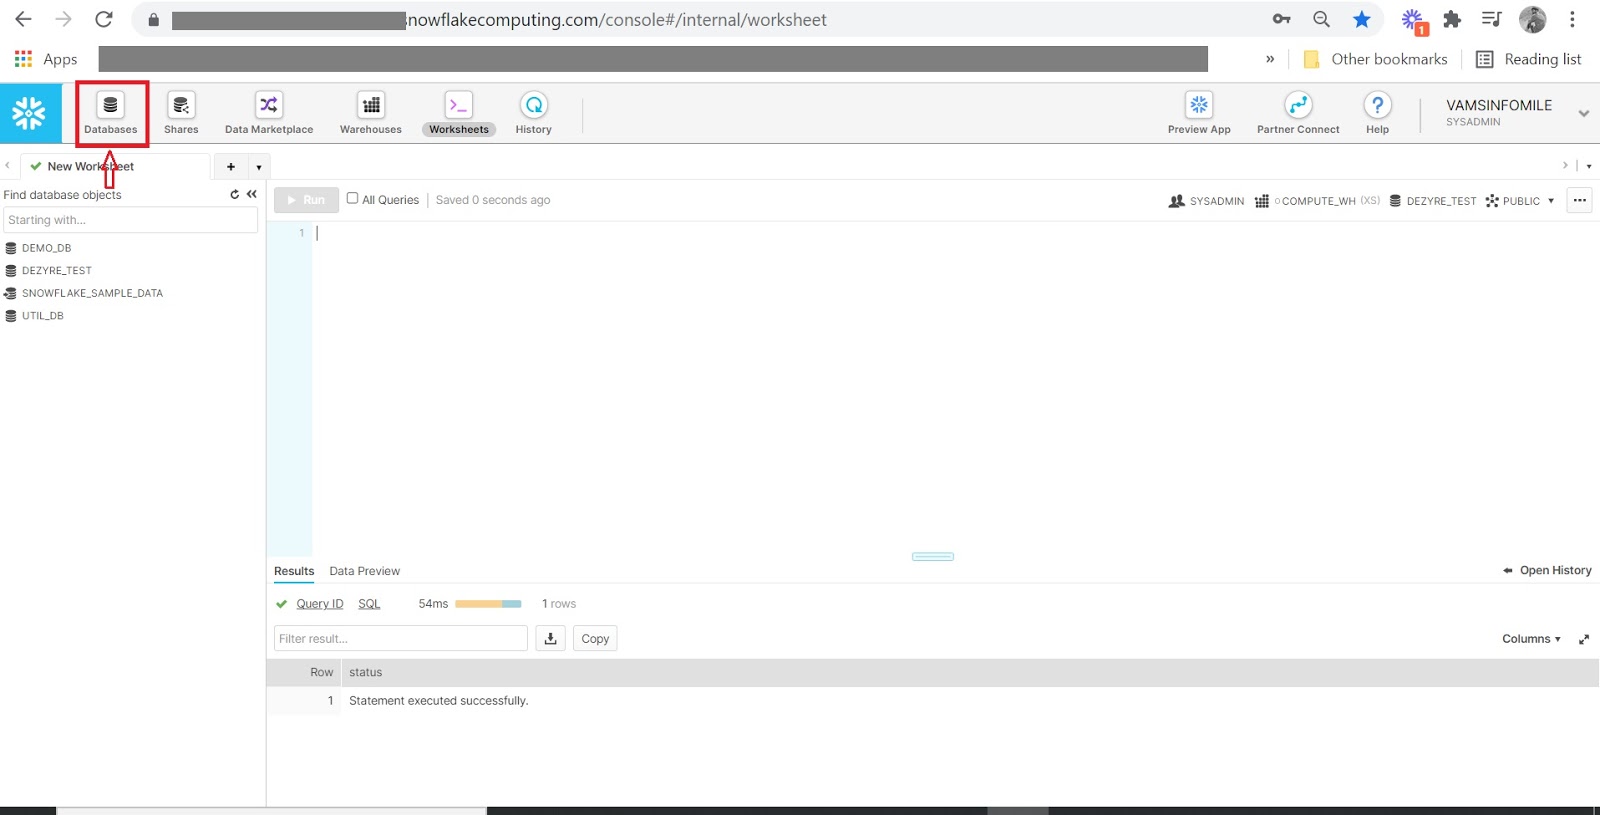Click the Query ID link
Viewport: 1600px width, 815px height.
[319, 604]
